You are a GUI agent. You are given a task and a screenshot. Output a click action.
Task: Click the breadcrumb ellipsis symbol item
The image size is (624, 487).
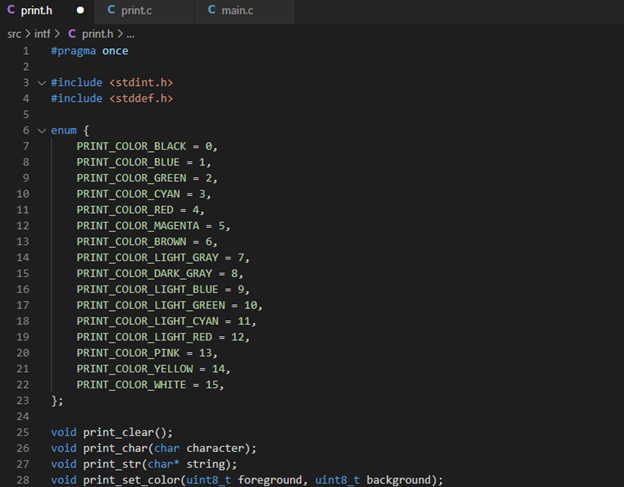point(131,33)
